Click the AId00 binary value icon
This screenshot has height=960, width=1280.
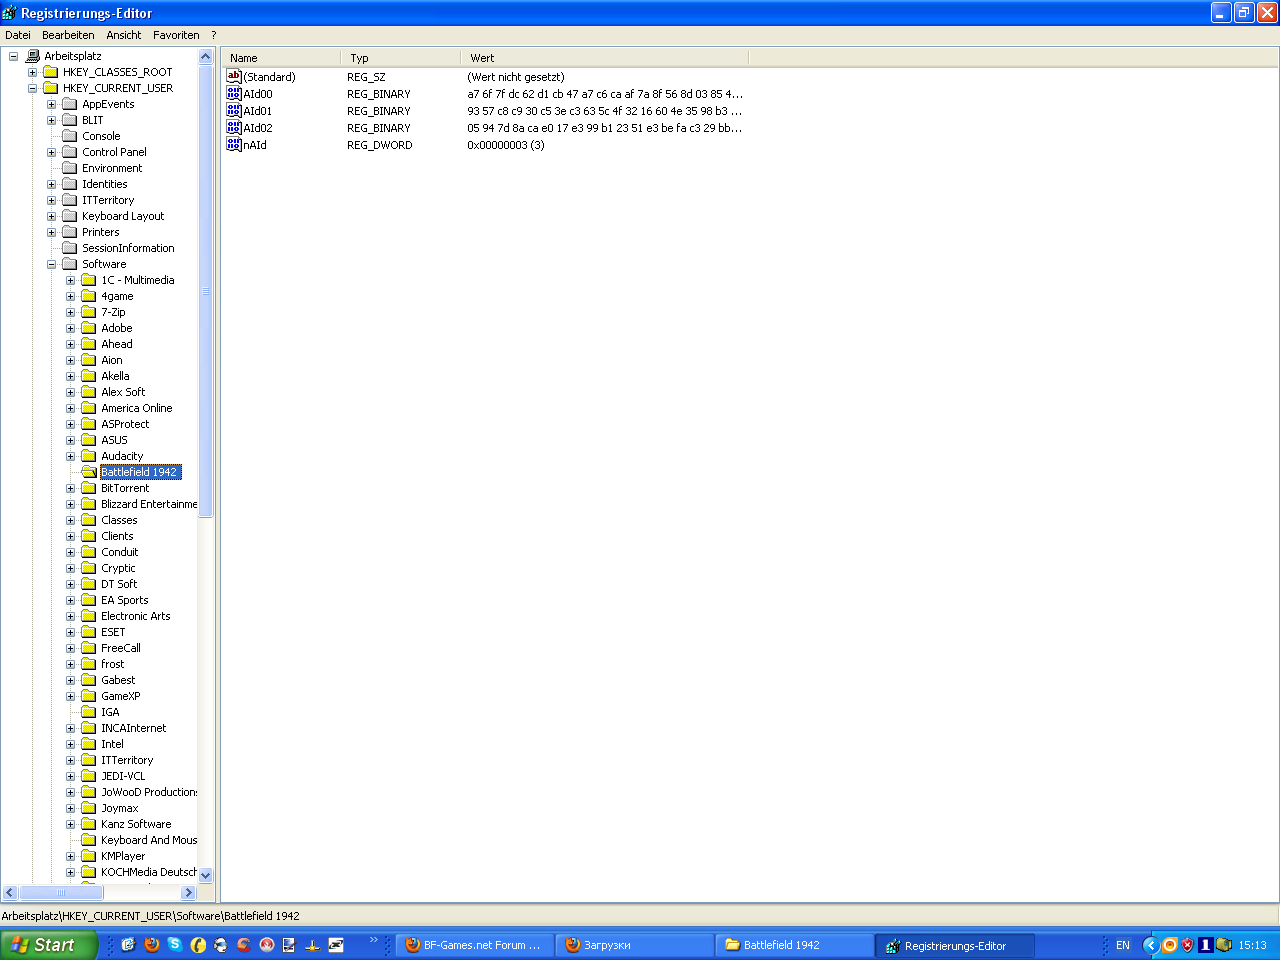pos(234,94)
